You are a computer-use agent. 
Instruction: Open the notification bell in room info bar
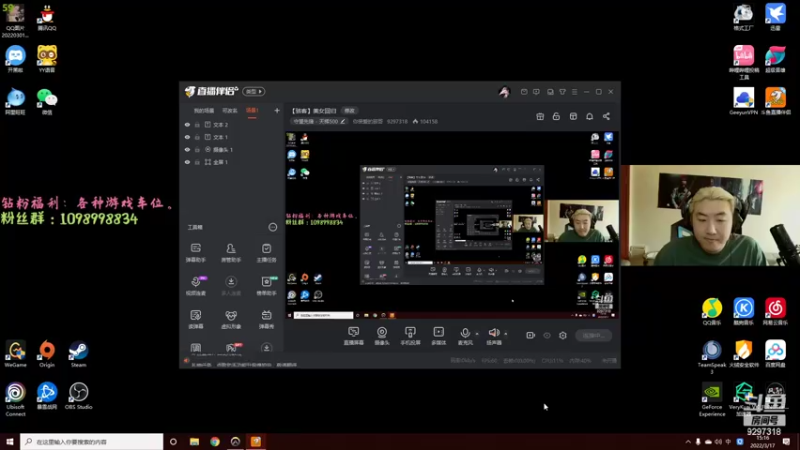[589, 116]
